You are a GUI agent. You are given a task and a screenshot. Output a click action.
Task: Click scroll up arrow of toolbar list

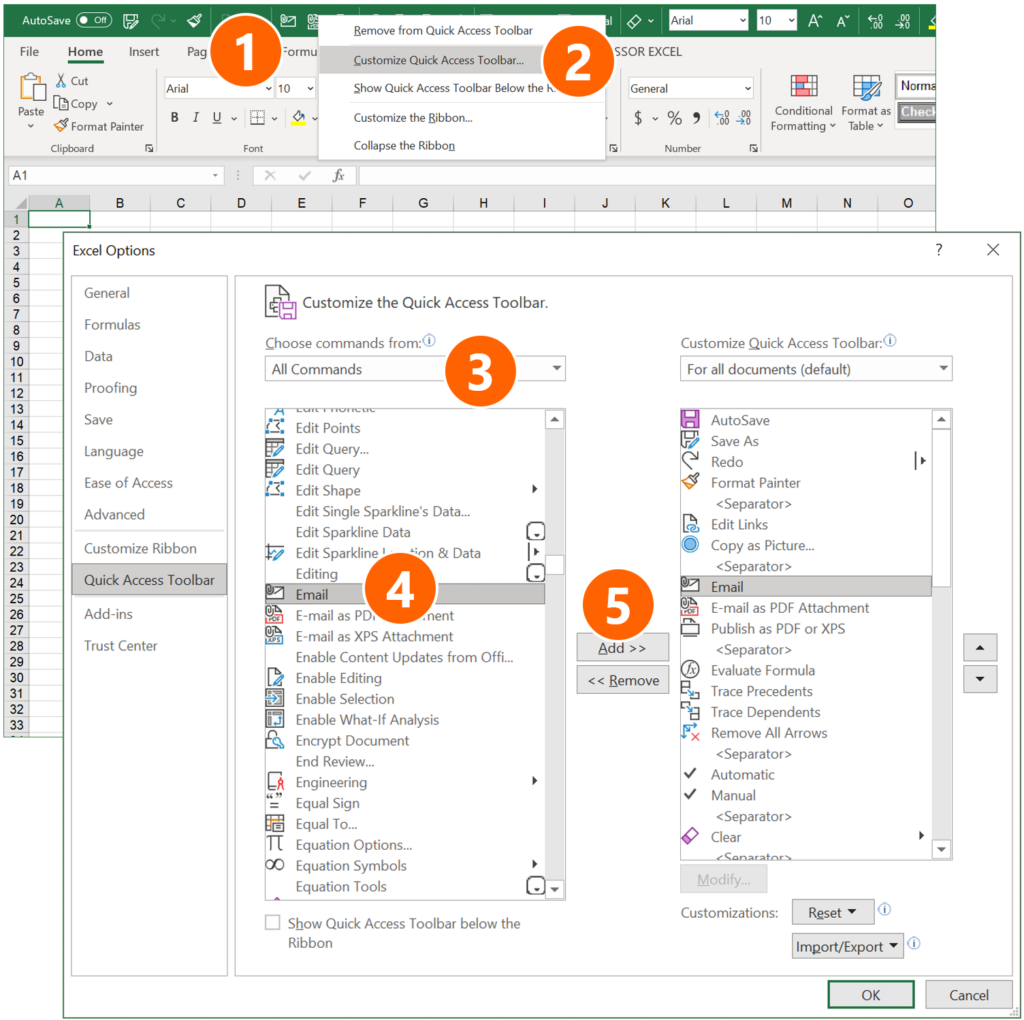[x=941, y=419]
